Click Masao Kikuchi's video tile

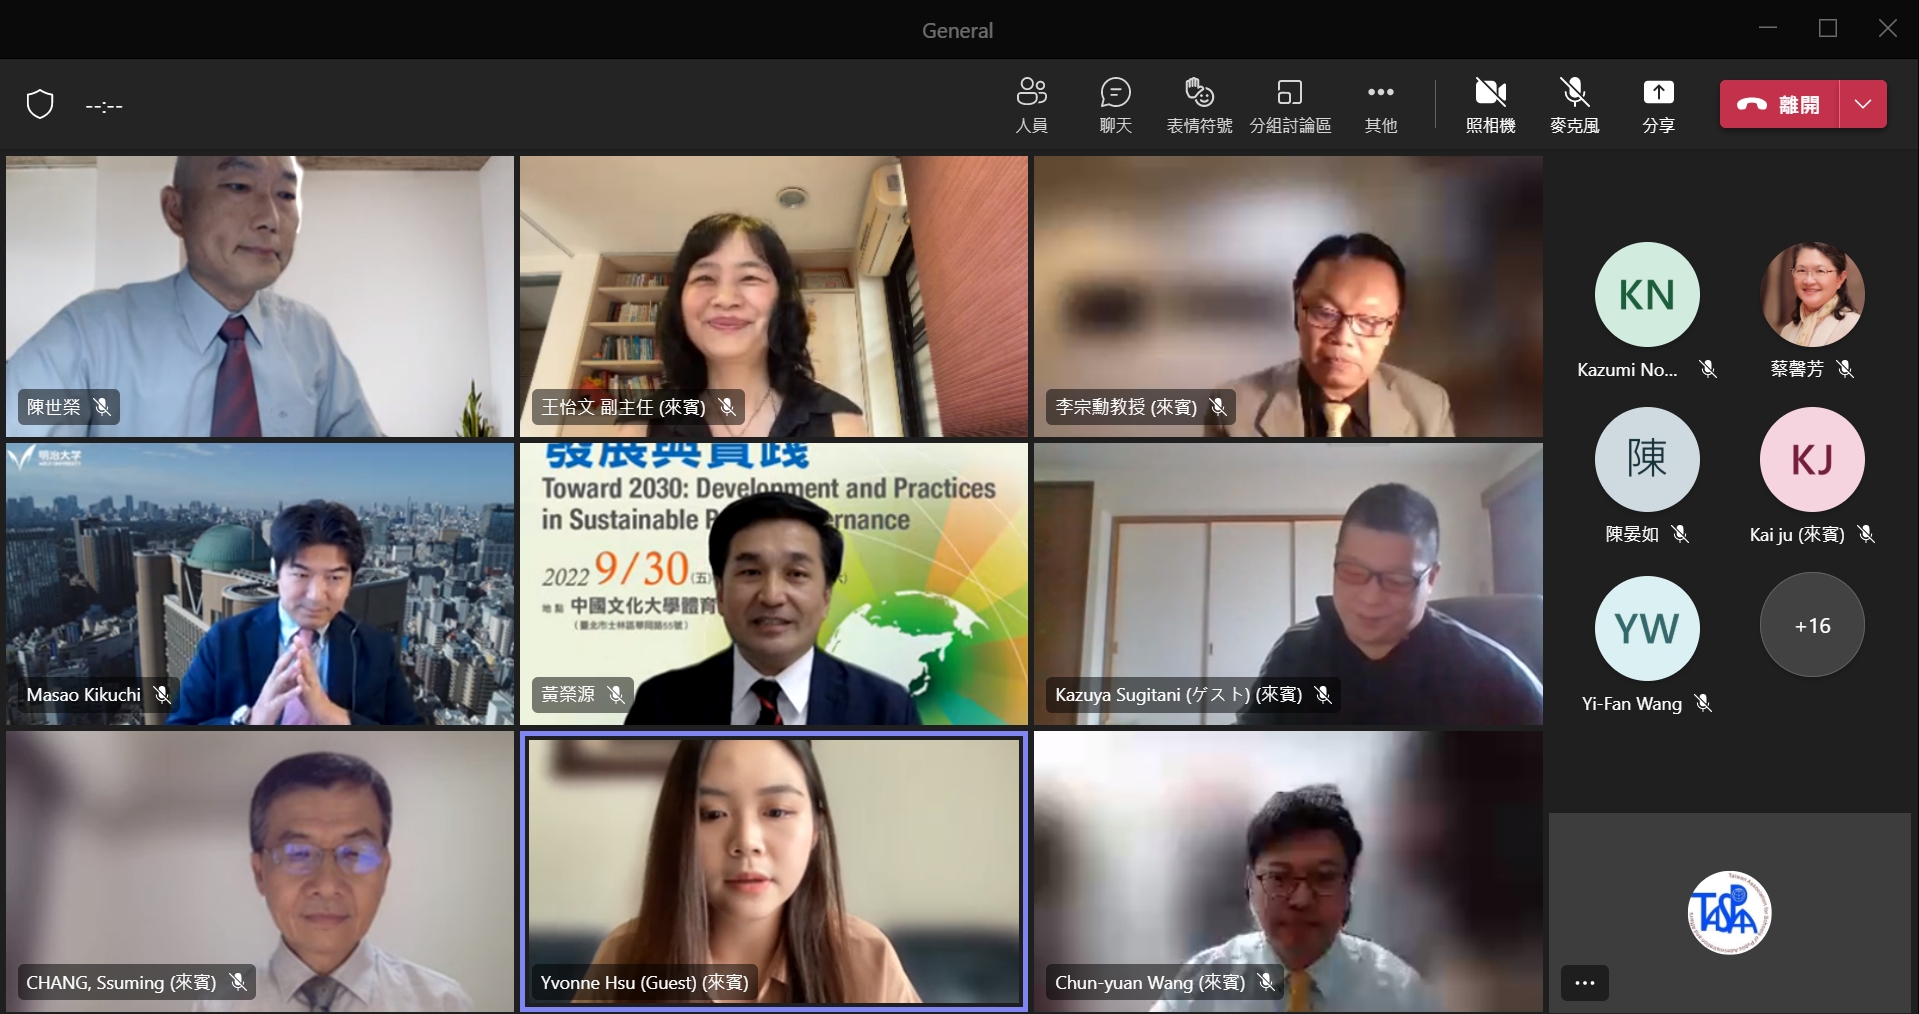pos(260,584)
